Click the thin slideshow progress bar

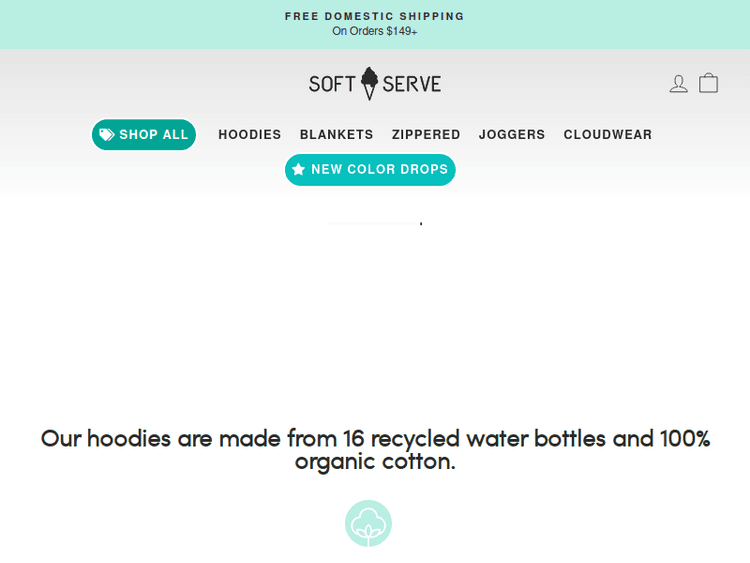point(374,223)
